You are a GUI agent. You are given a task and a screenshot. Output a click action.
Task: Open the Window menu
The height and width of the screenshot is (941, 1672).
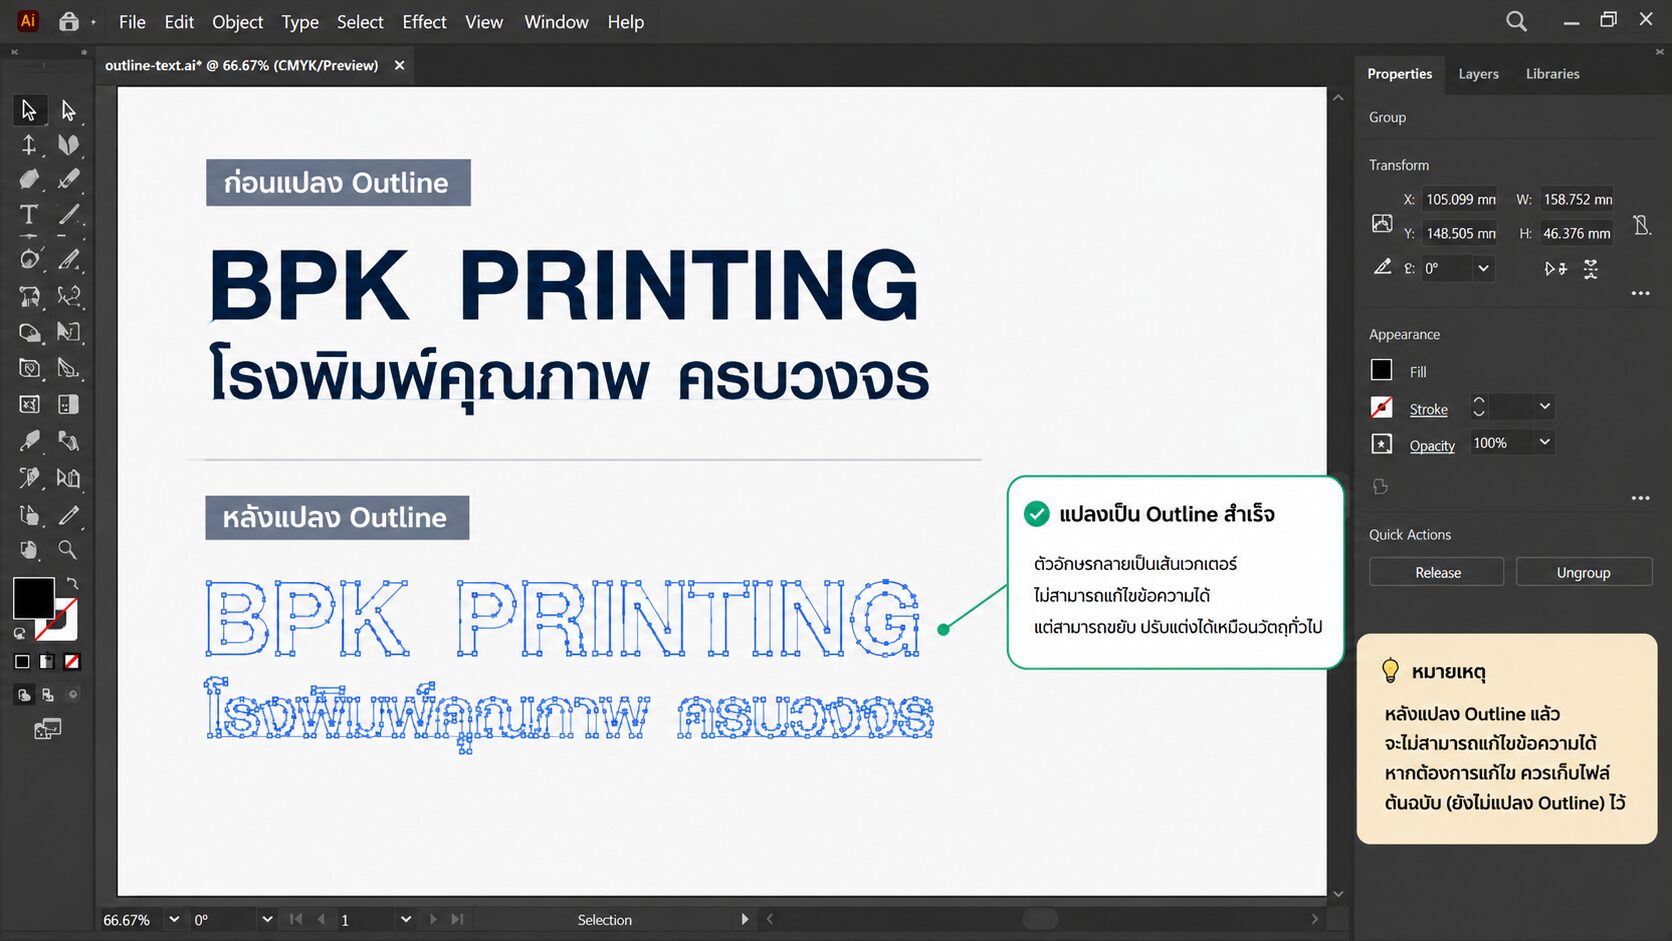[556, 22]
